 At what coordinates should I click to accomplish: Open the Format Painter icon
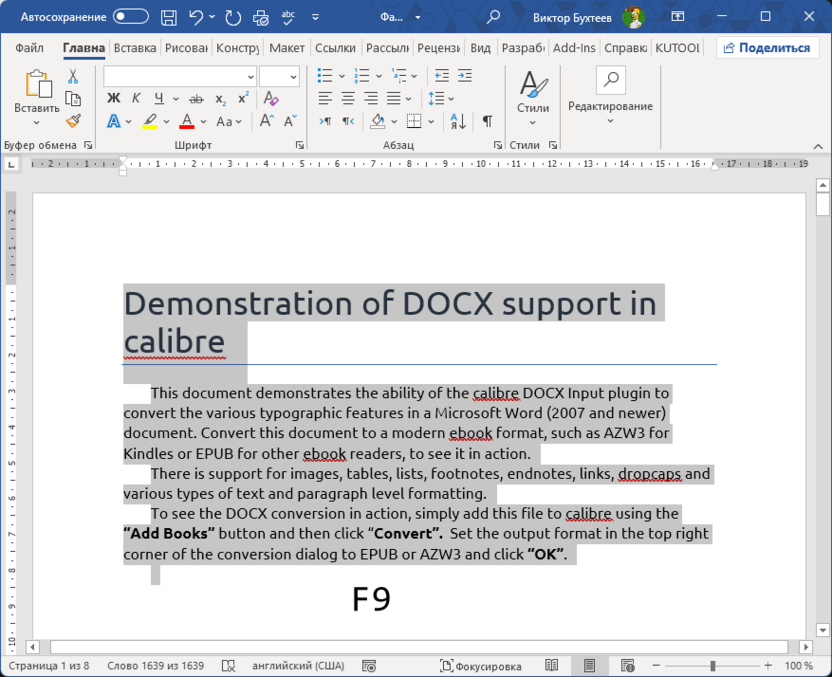tap(72, 120)
